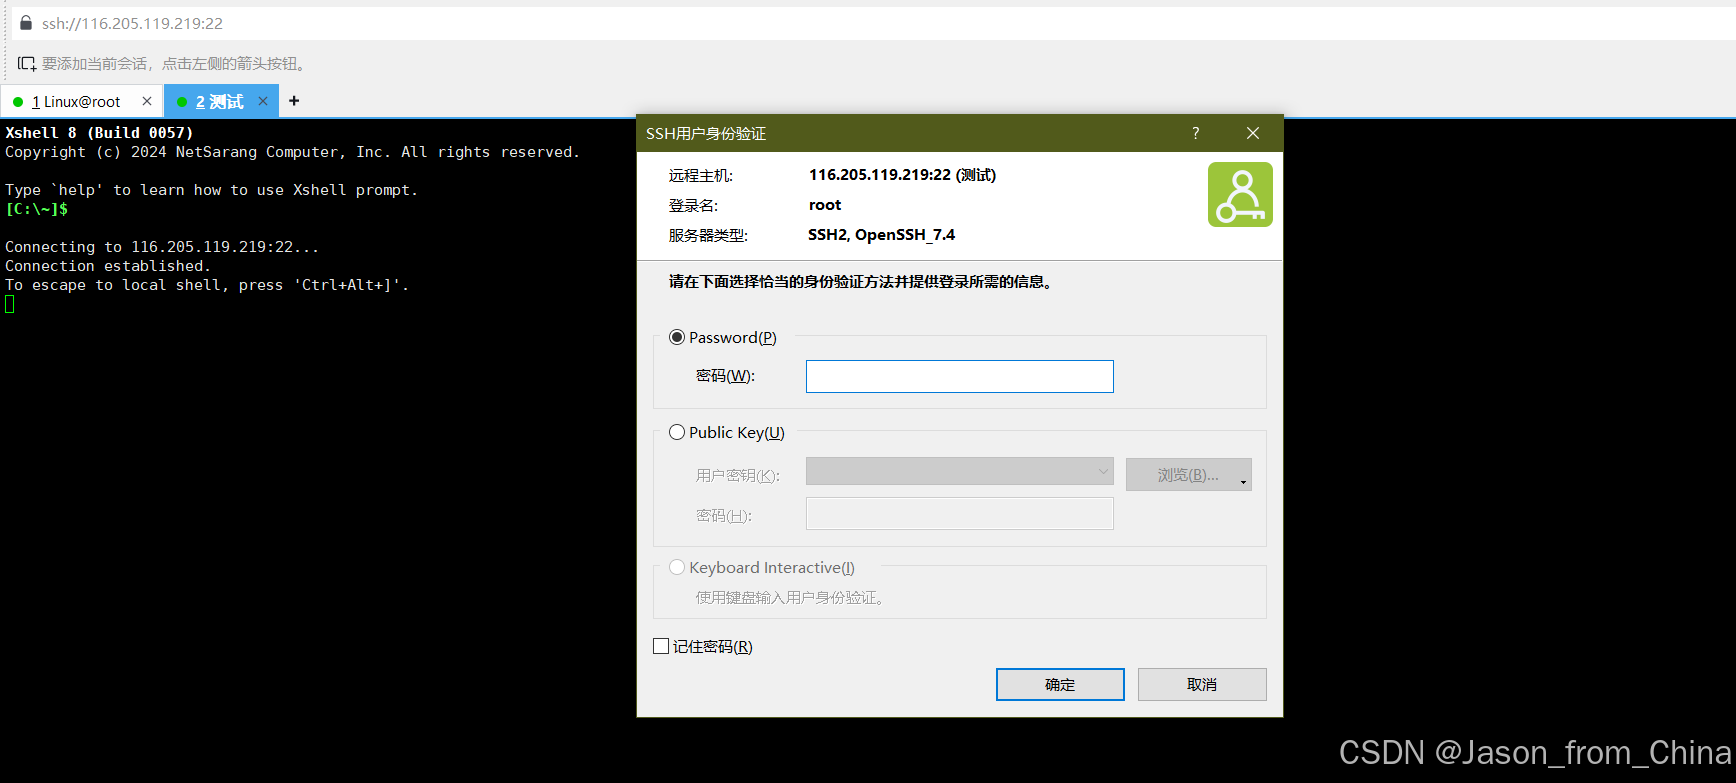
Task: Click the 密码(H) passphrase field
Action: (x=959, y=514)
